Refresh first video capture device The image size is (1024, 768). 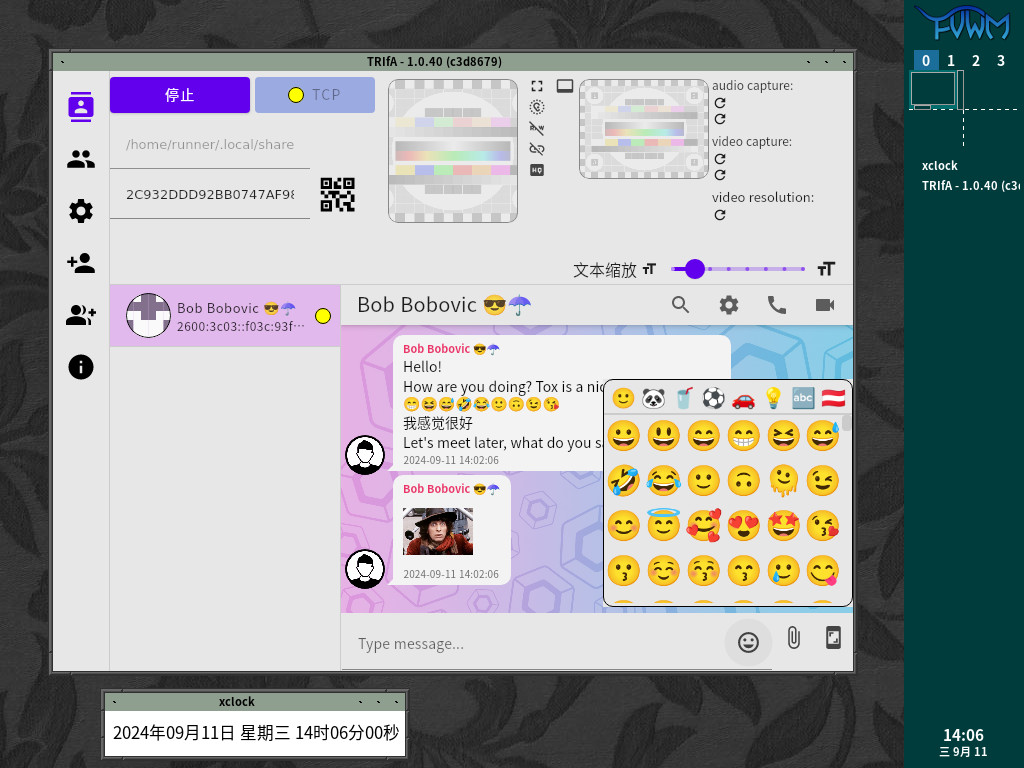[720, 159]
